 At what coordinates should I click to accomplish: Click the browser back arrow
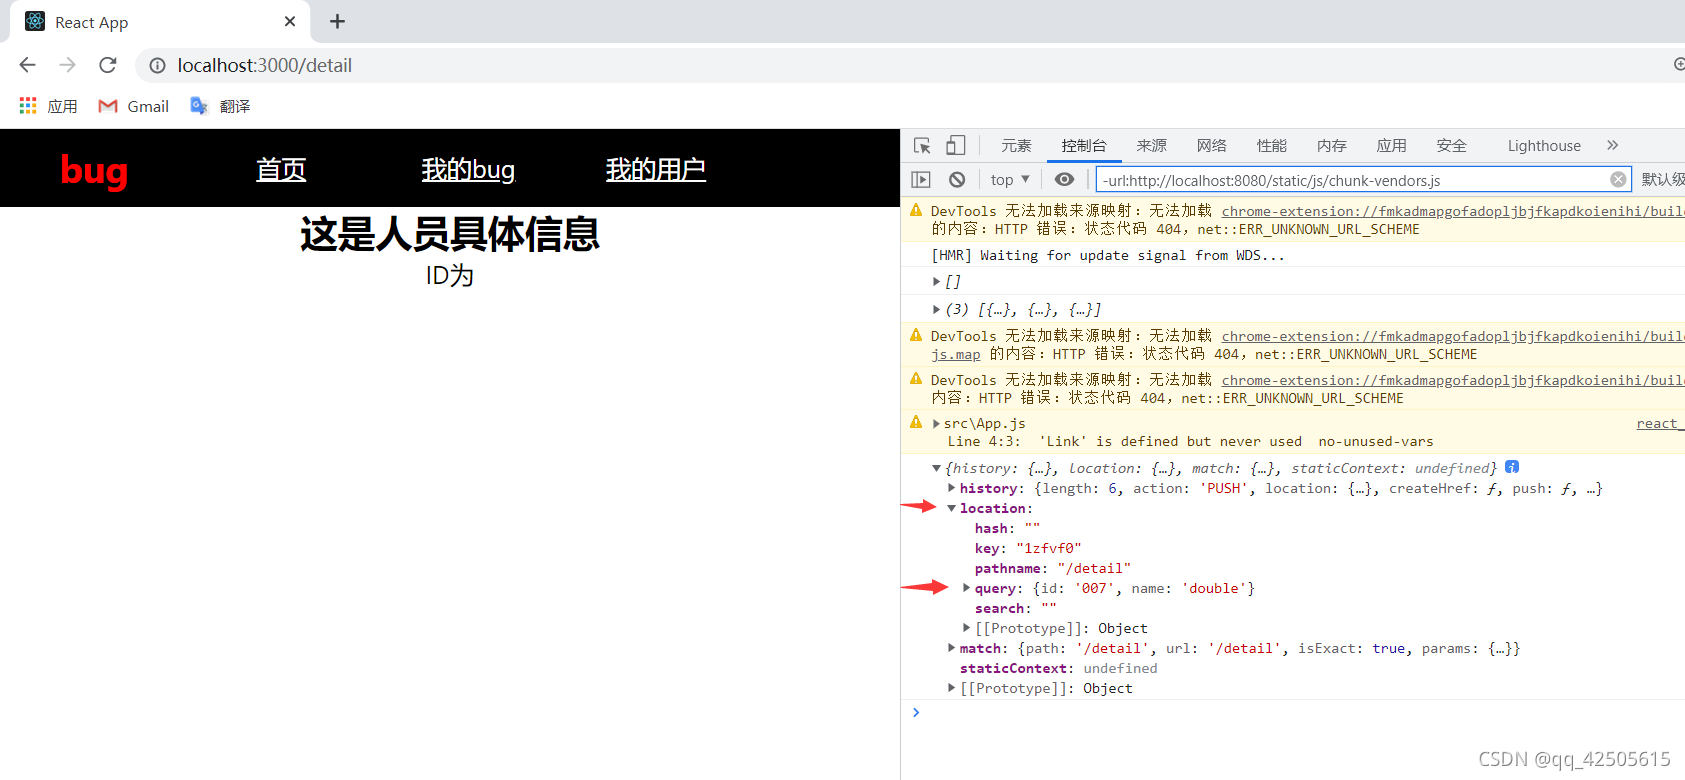[x=27, y=65]
